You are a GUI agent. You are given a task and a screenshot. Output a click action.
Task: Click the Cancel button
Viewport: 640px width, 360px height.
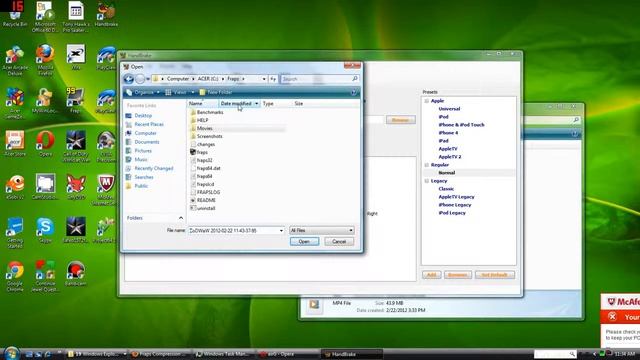tap(339, 242)
